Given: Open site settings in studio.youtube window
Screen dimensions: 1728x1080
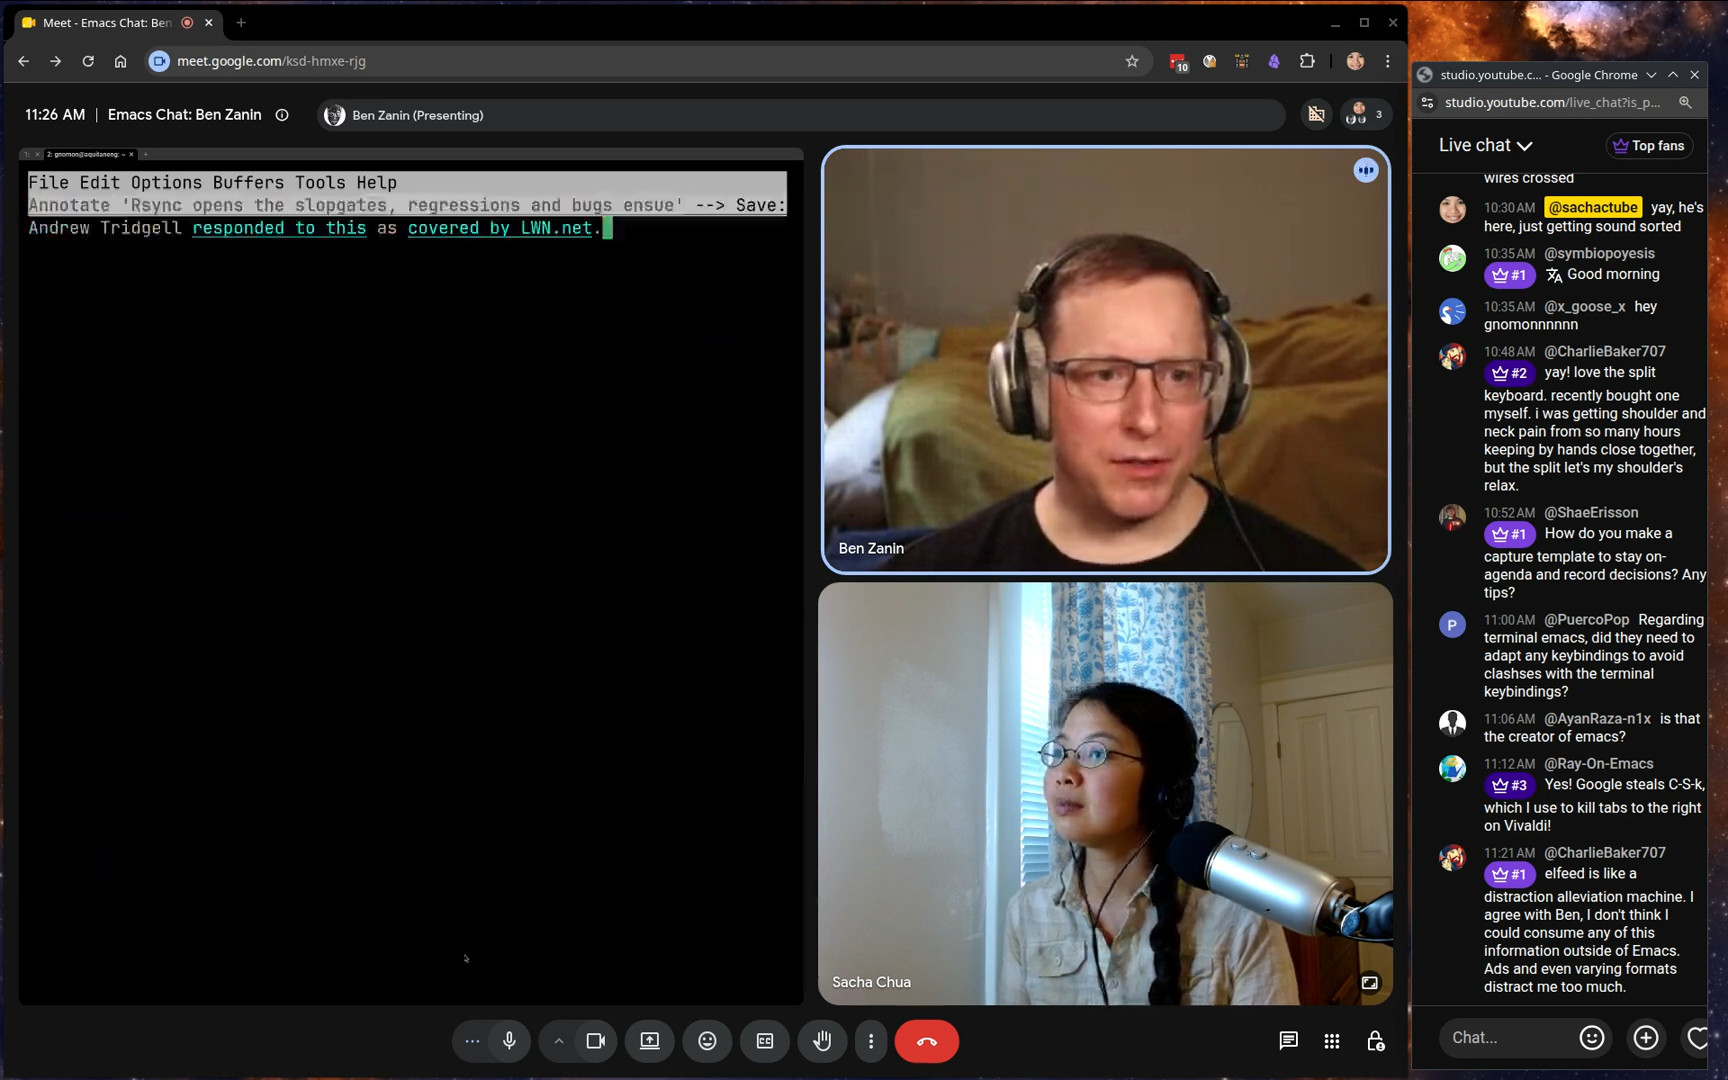Looking at the screenshot, I should (1428, 102).
